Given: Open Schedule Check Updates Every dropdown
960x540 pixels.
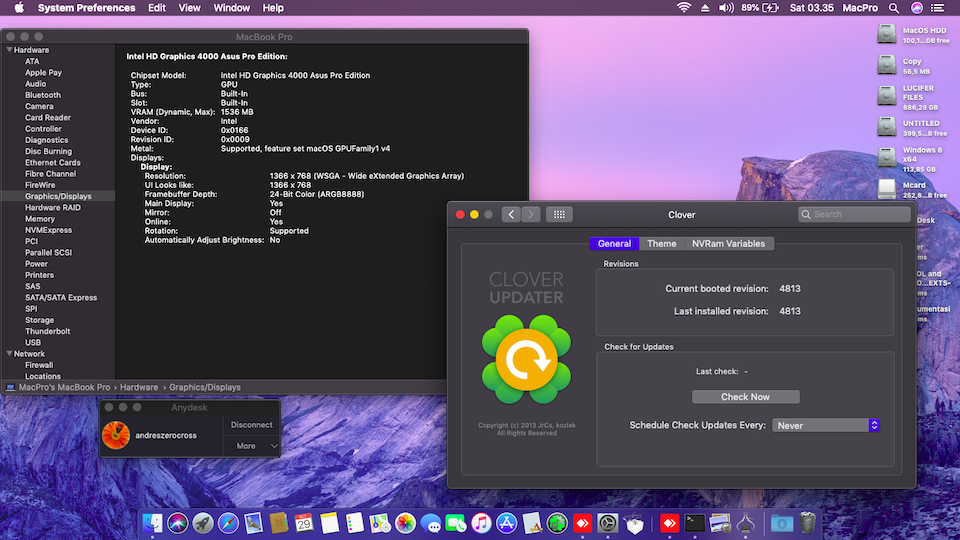Looking at the screenshot, I should (826, 425).
